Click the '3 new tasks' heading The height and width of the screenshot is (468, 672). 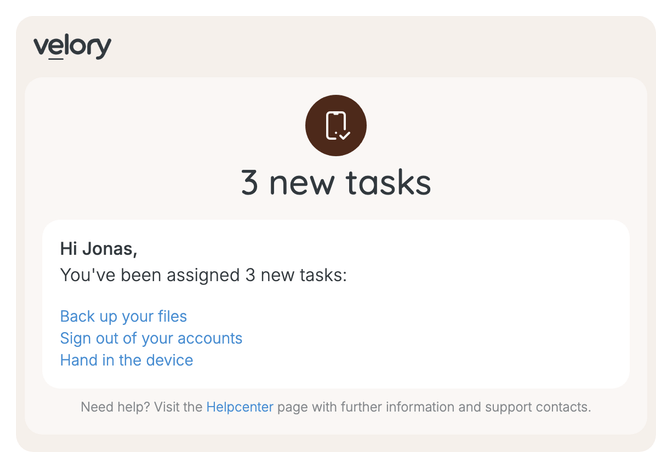[x=336, y=183]
